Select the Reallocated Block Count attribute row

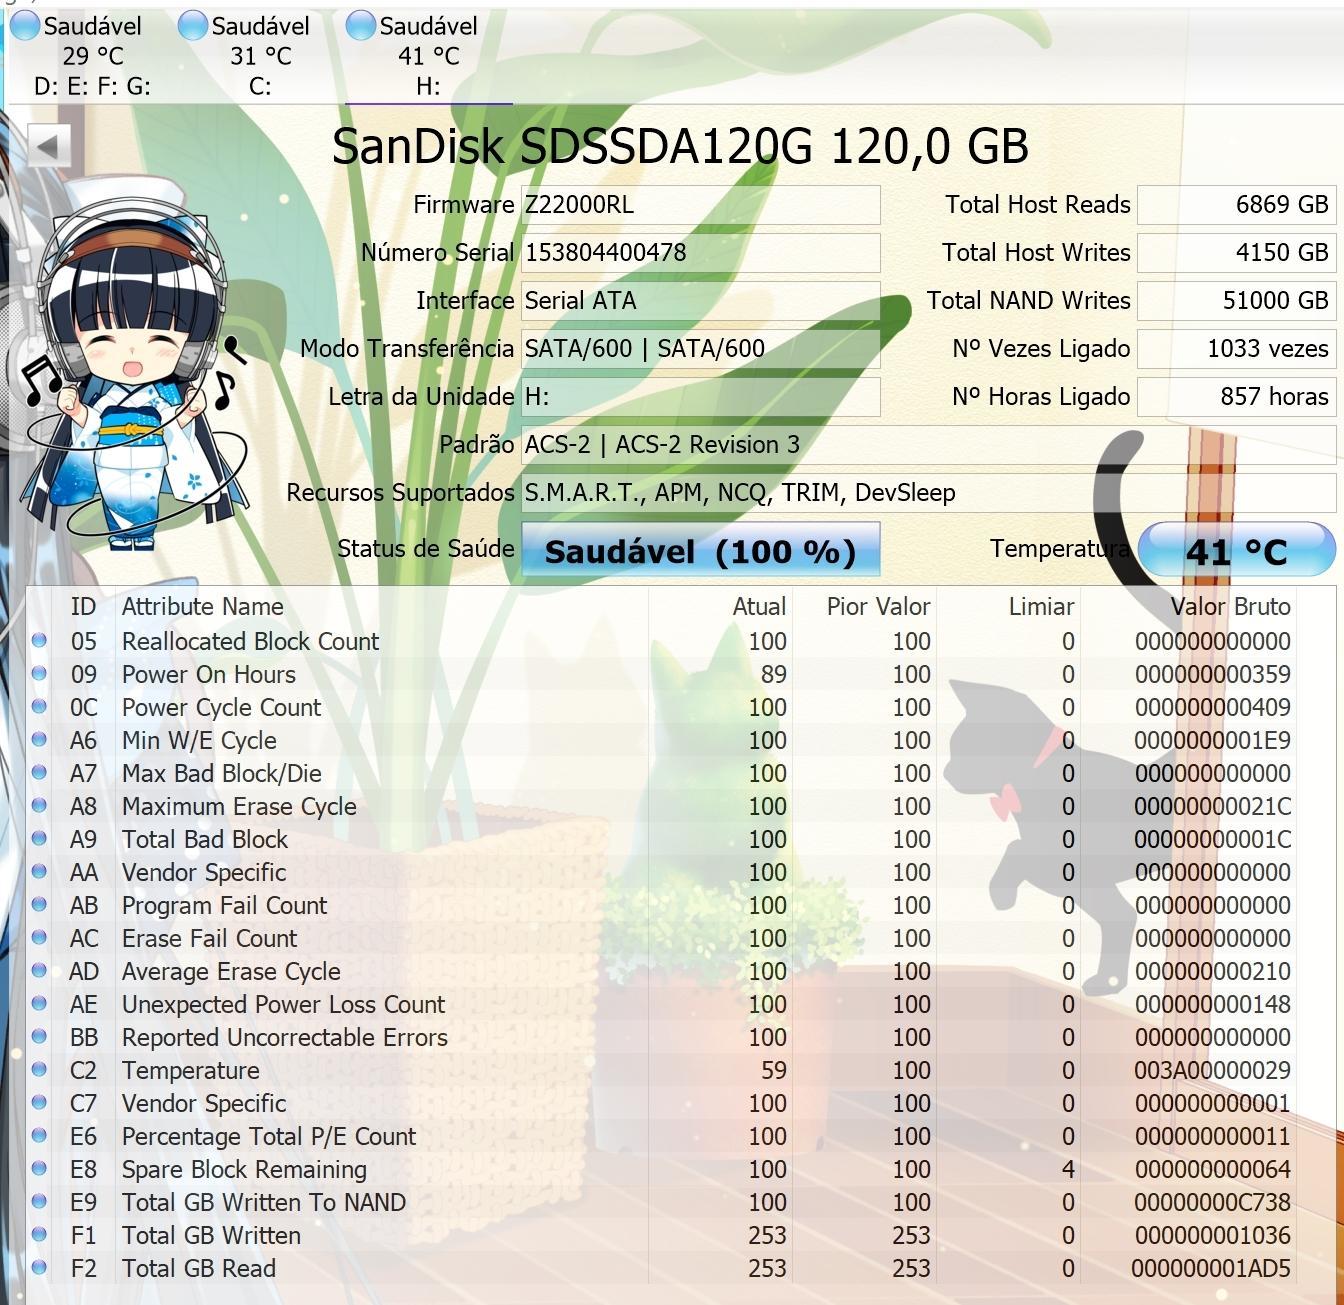661,641
